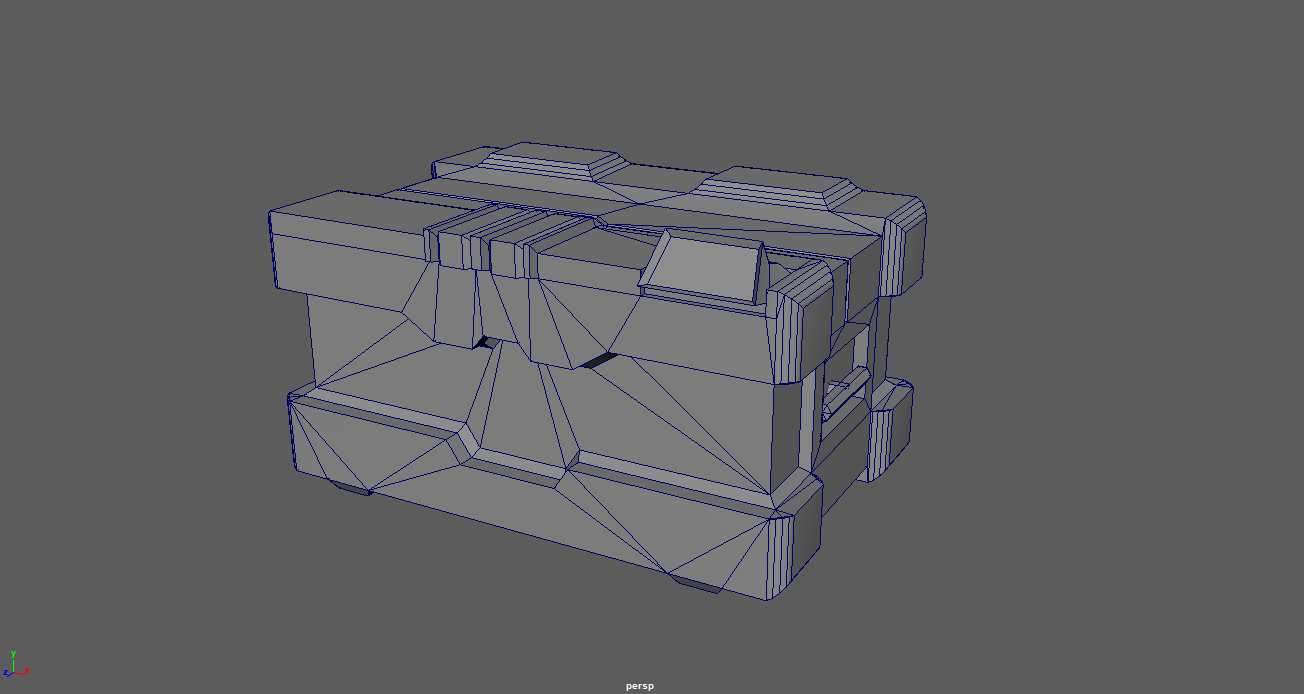Screen dimensions: 1304x694
Task: Click the persp camera label
Action: click(639, 686)
